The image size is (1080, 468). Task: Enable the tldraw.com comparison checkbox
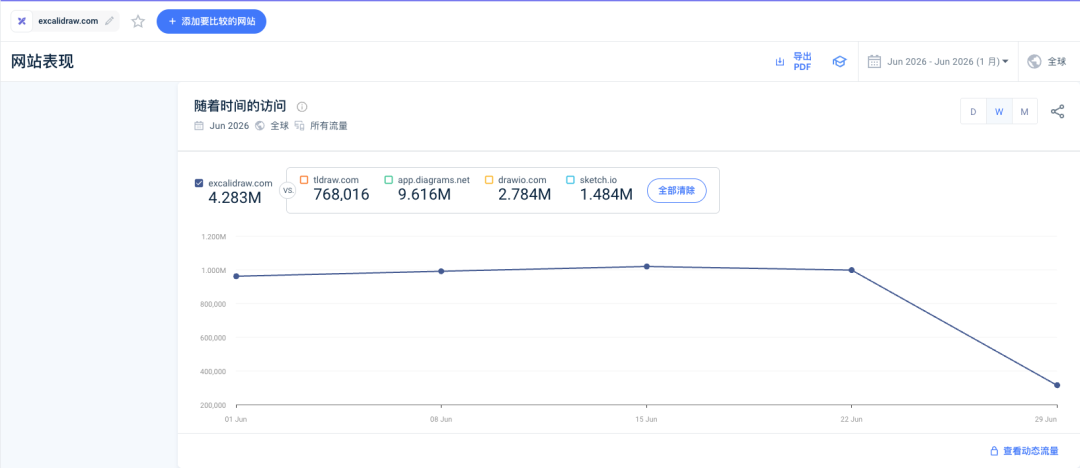point(304,180)
